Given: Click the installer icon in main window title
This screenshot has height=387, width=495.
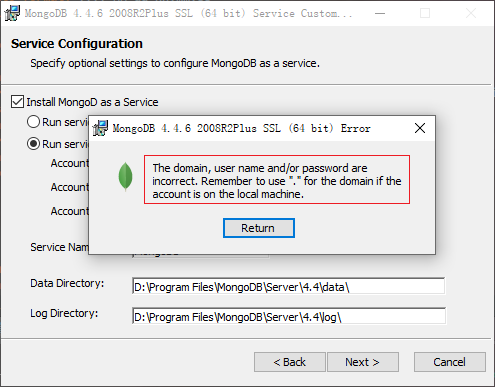Looking at the screenshot, I should coord(12,13).
